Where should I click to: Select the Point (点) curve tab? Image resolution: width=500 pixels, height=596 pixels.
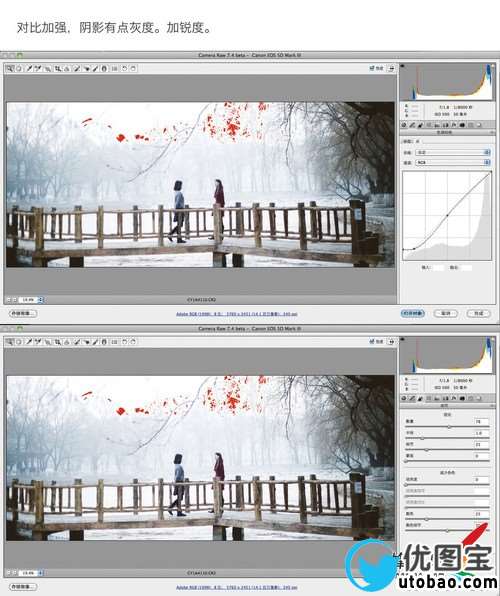pyautogui.click(x=417, y=141)
